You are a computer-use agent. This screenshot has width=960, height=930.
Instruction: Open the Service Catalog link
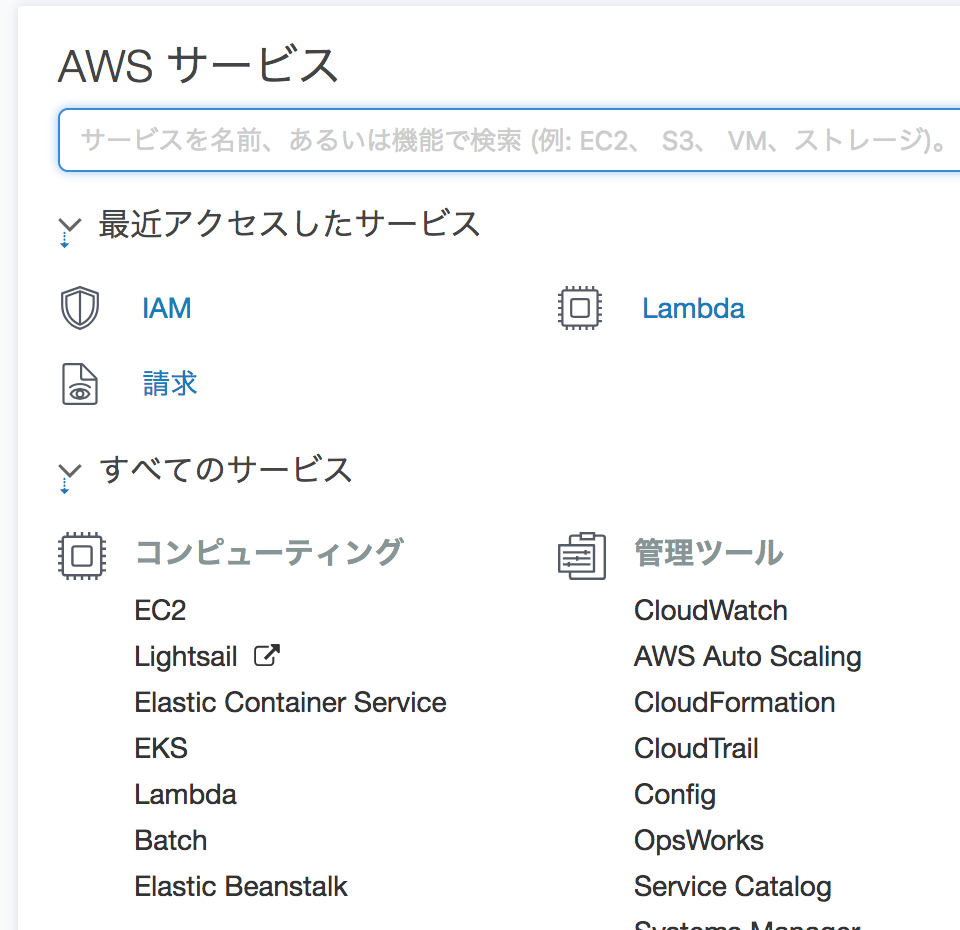(x=732, y=887)
